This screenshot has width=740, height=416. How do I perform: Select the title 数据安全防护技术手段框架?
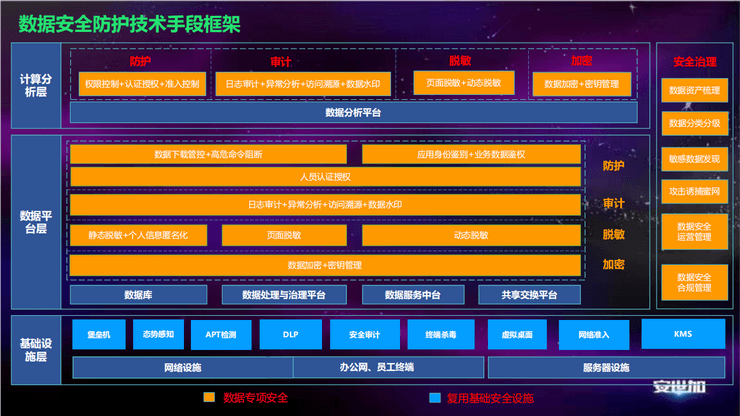click(x=130, y=25)
